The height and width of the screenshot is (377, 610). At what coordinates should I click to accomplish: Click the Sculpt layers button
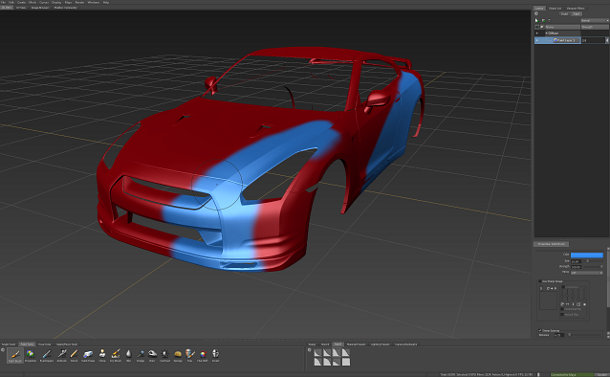pyautogui.click(x=564, y=14)
